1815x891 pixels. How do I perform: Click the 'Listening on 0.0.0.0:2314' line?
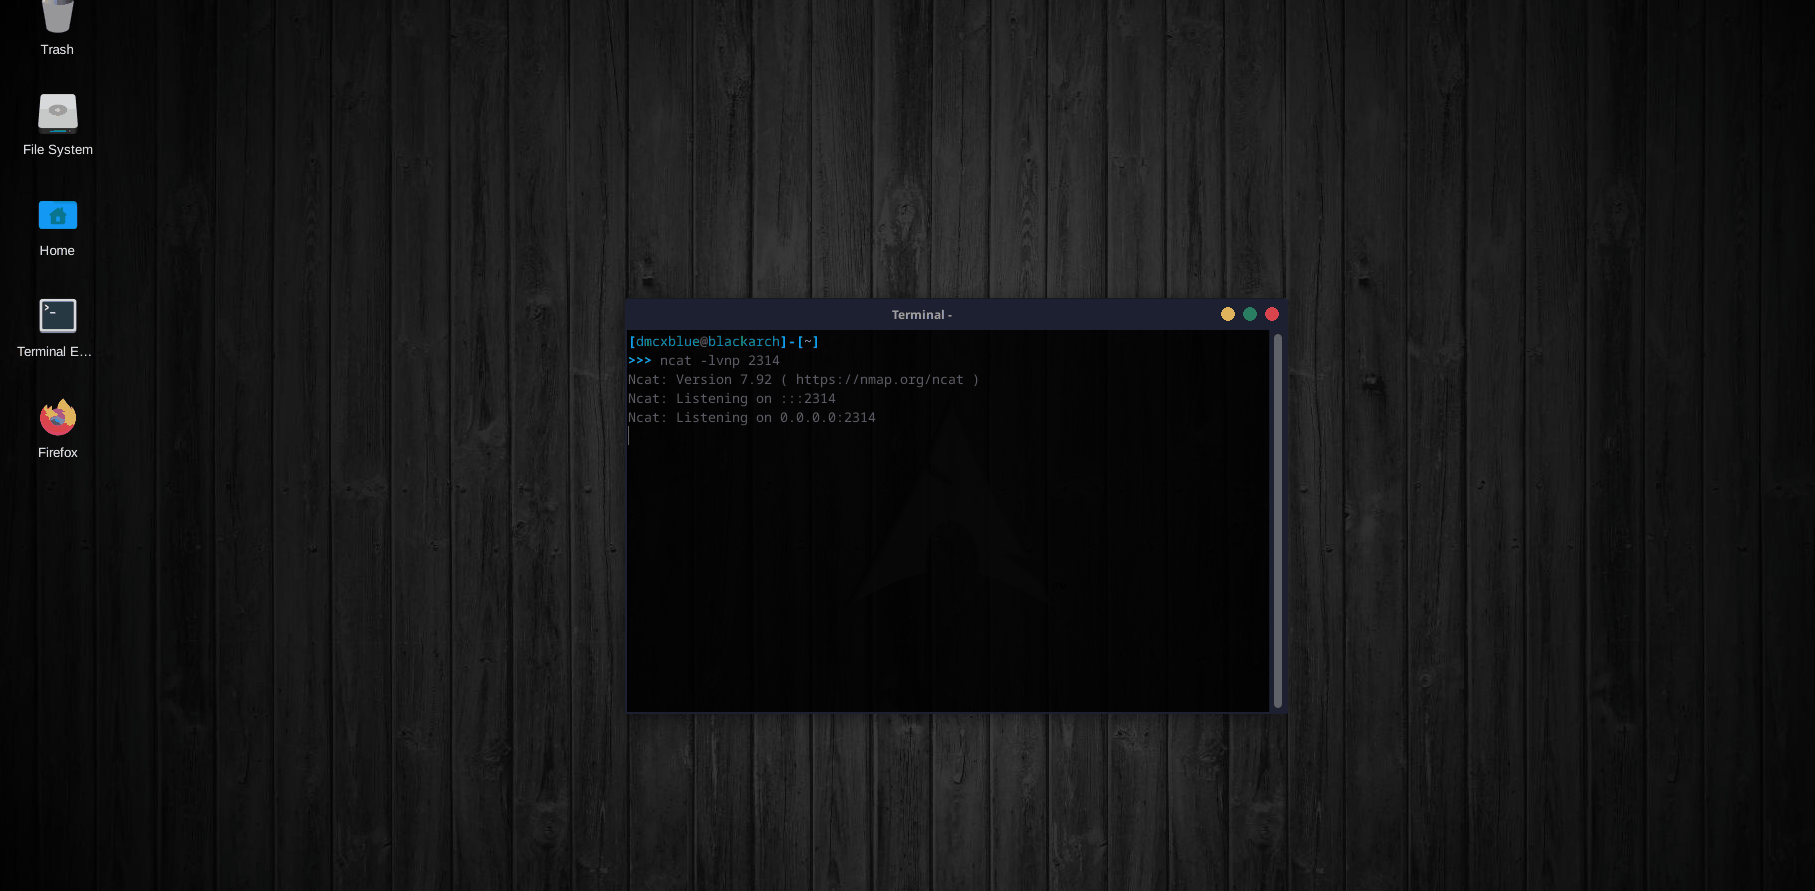752,418
